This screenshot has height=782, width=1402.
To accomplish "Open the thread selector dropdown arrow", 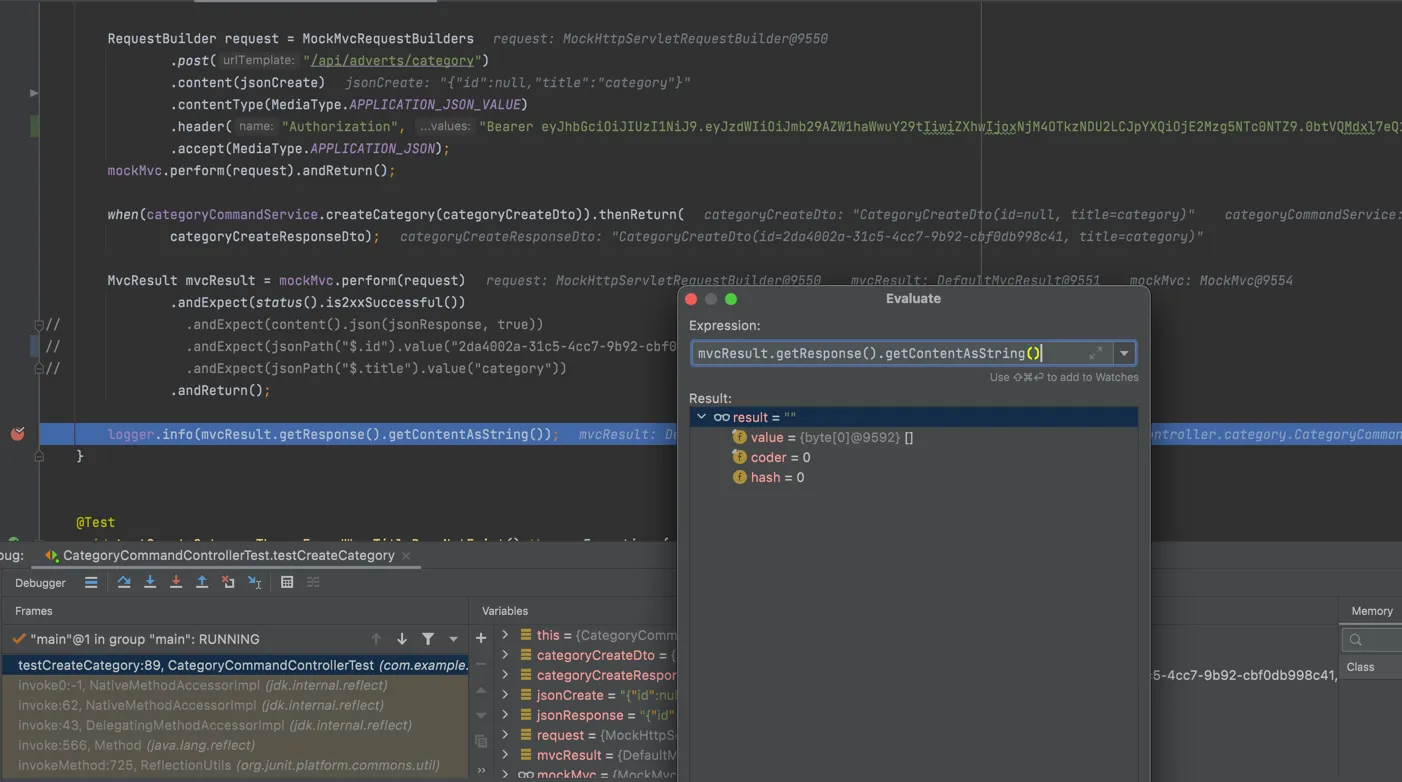I will (x=453, y=639).
